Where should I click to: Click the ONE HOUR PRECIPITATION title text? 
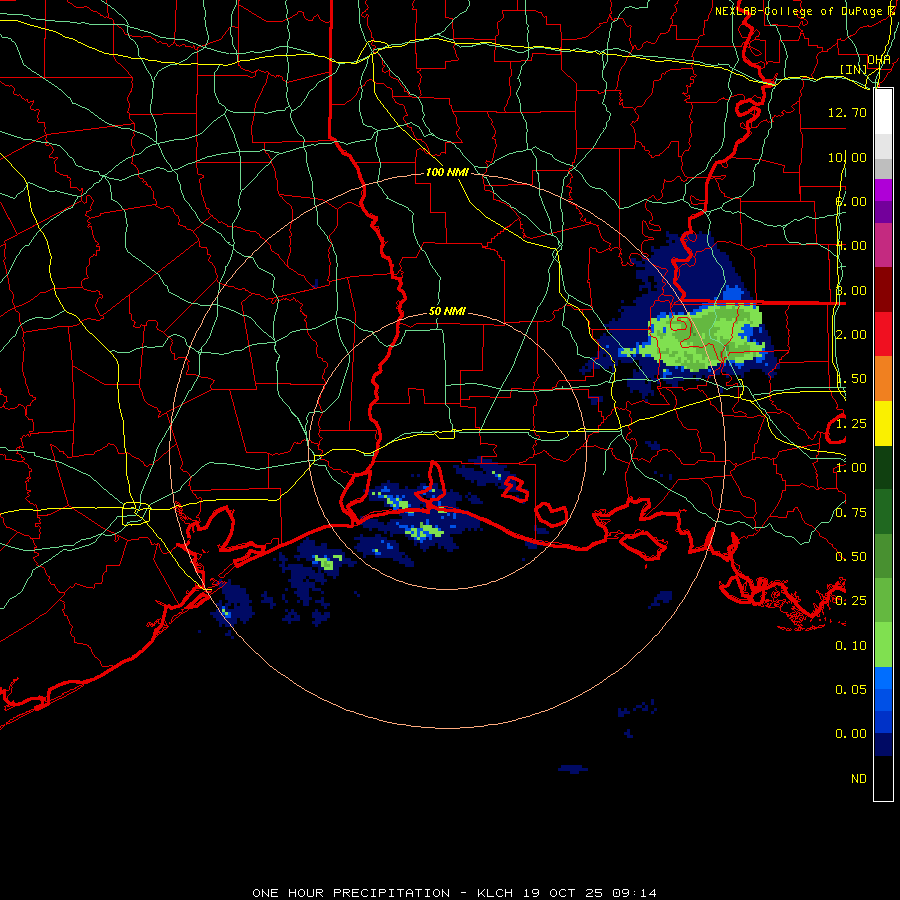tap(351, 893)
